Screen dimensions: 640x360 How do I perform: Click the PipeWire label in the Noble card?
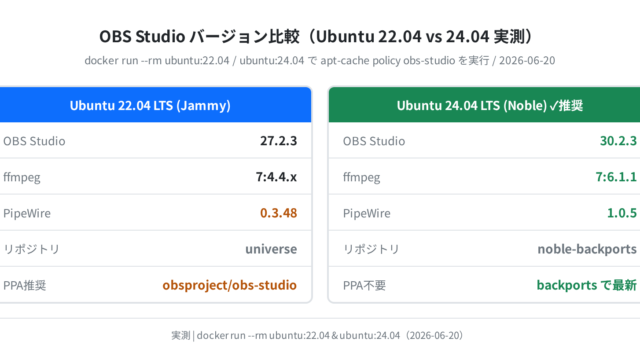367,213
